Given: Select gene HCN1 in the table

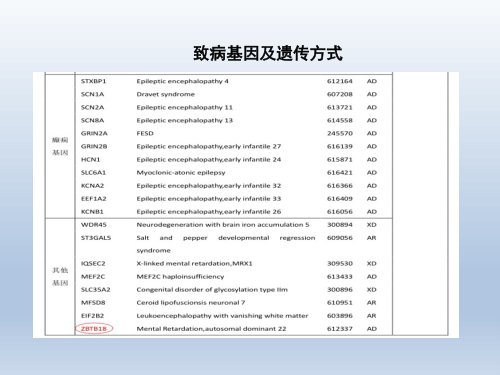Looking at the screenshot, I should point(90,159).
